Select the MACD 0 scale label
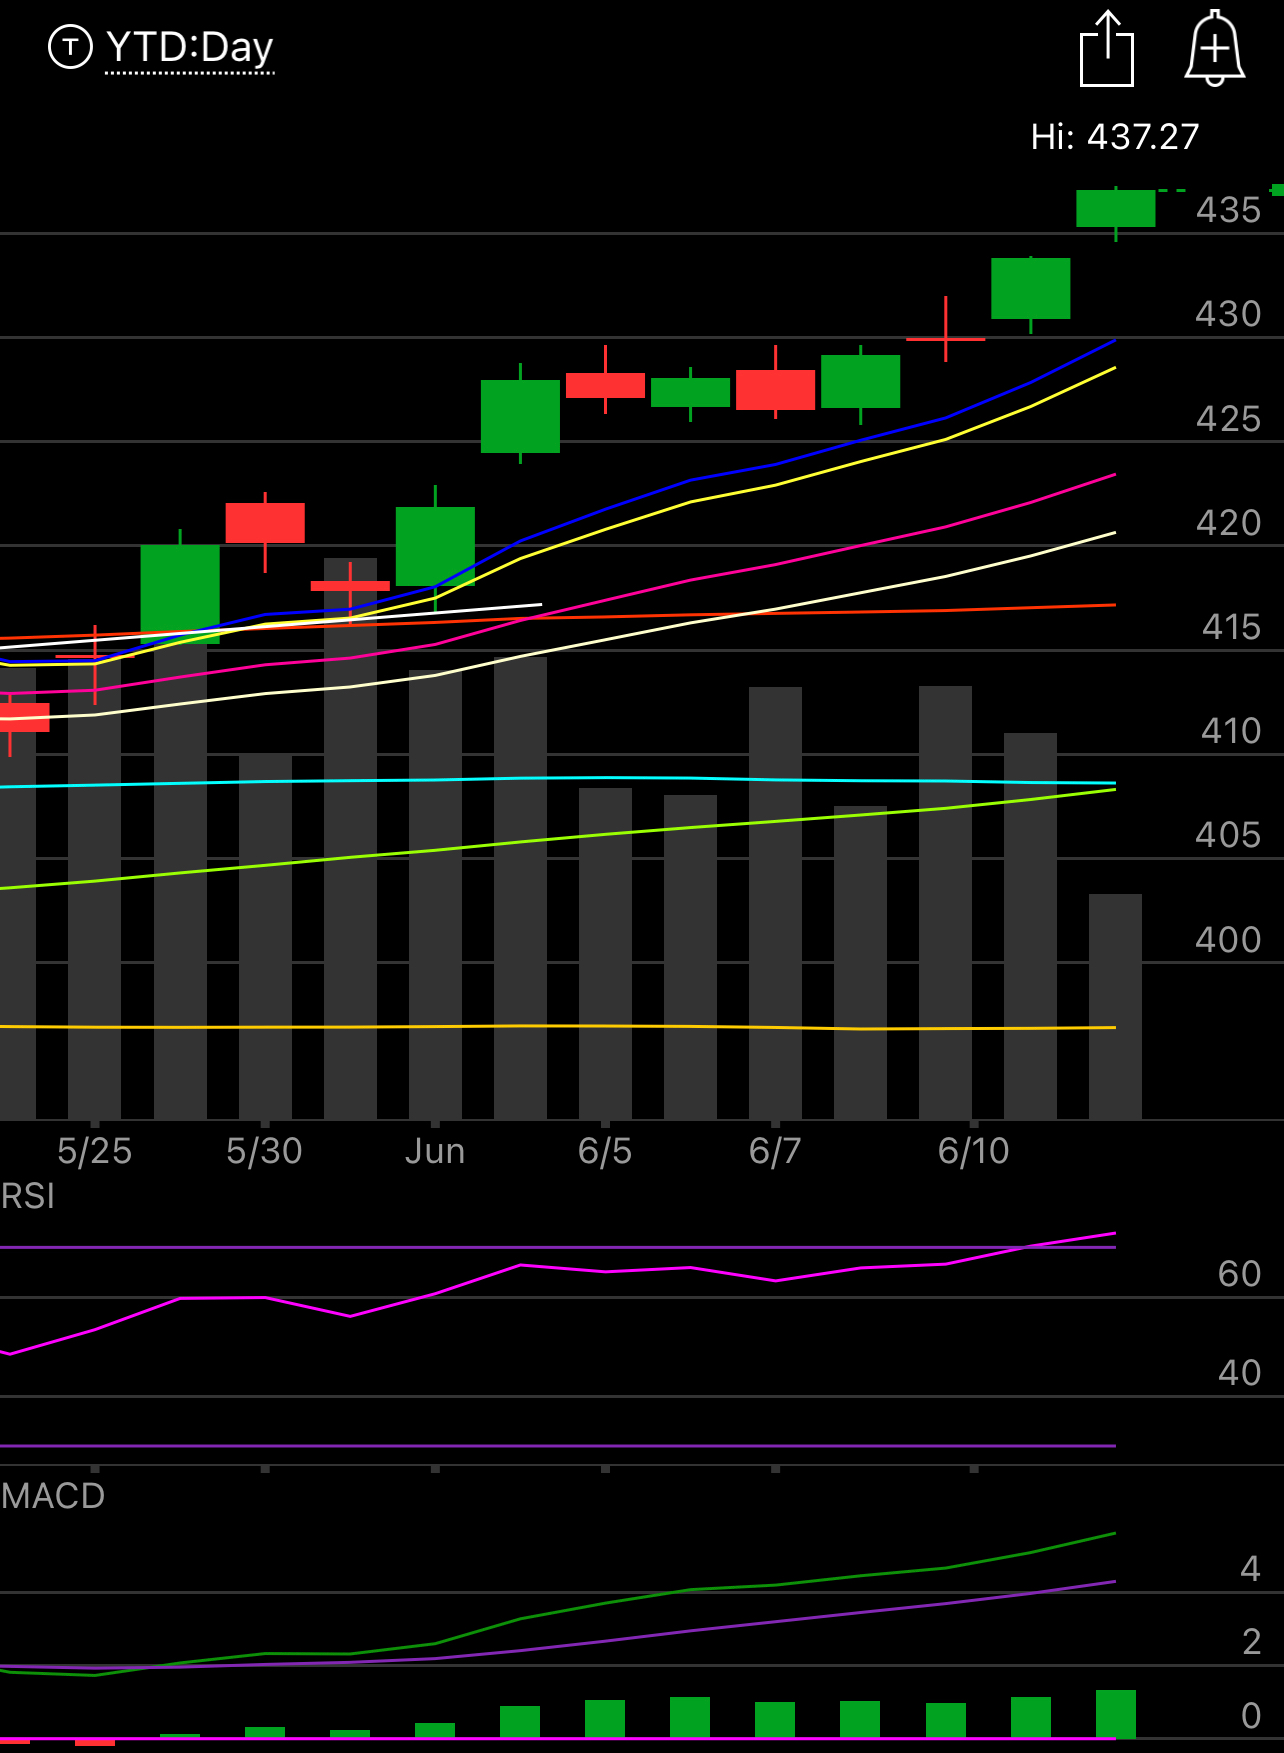The image size is (1284, 1753). (x=1250, y=1716)
